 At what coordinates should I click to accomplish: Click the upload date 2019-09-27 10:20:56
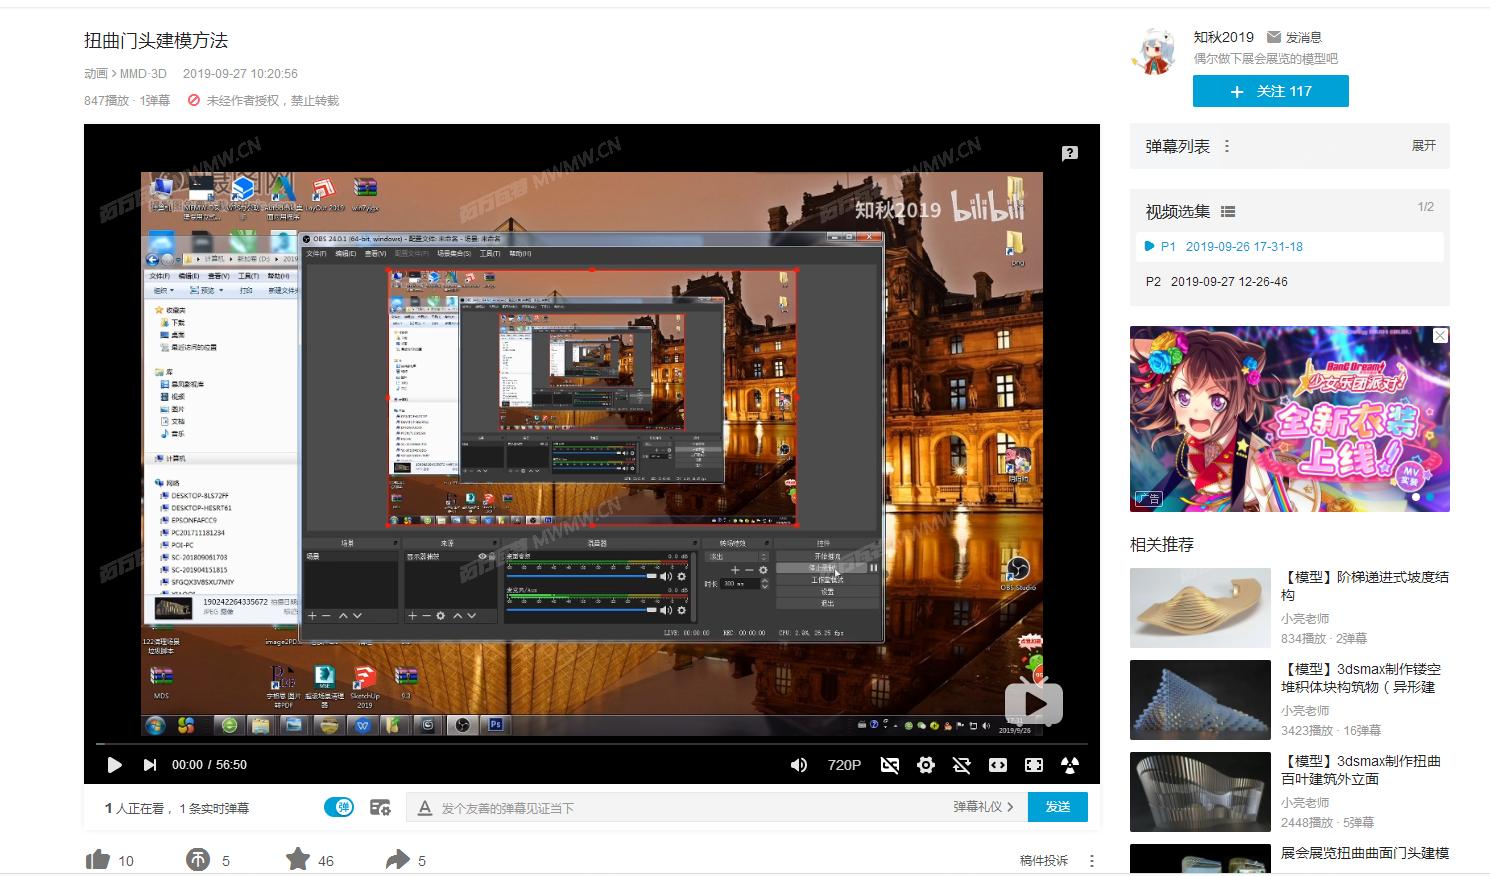click(240, 74)
